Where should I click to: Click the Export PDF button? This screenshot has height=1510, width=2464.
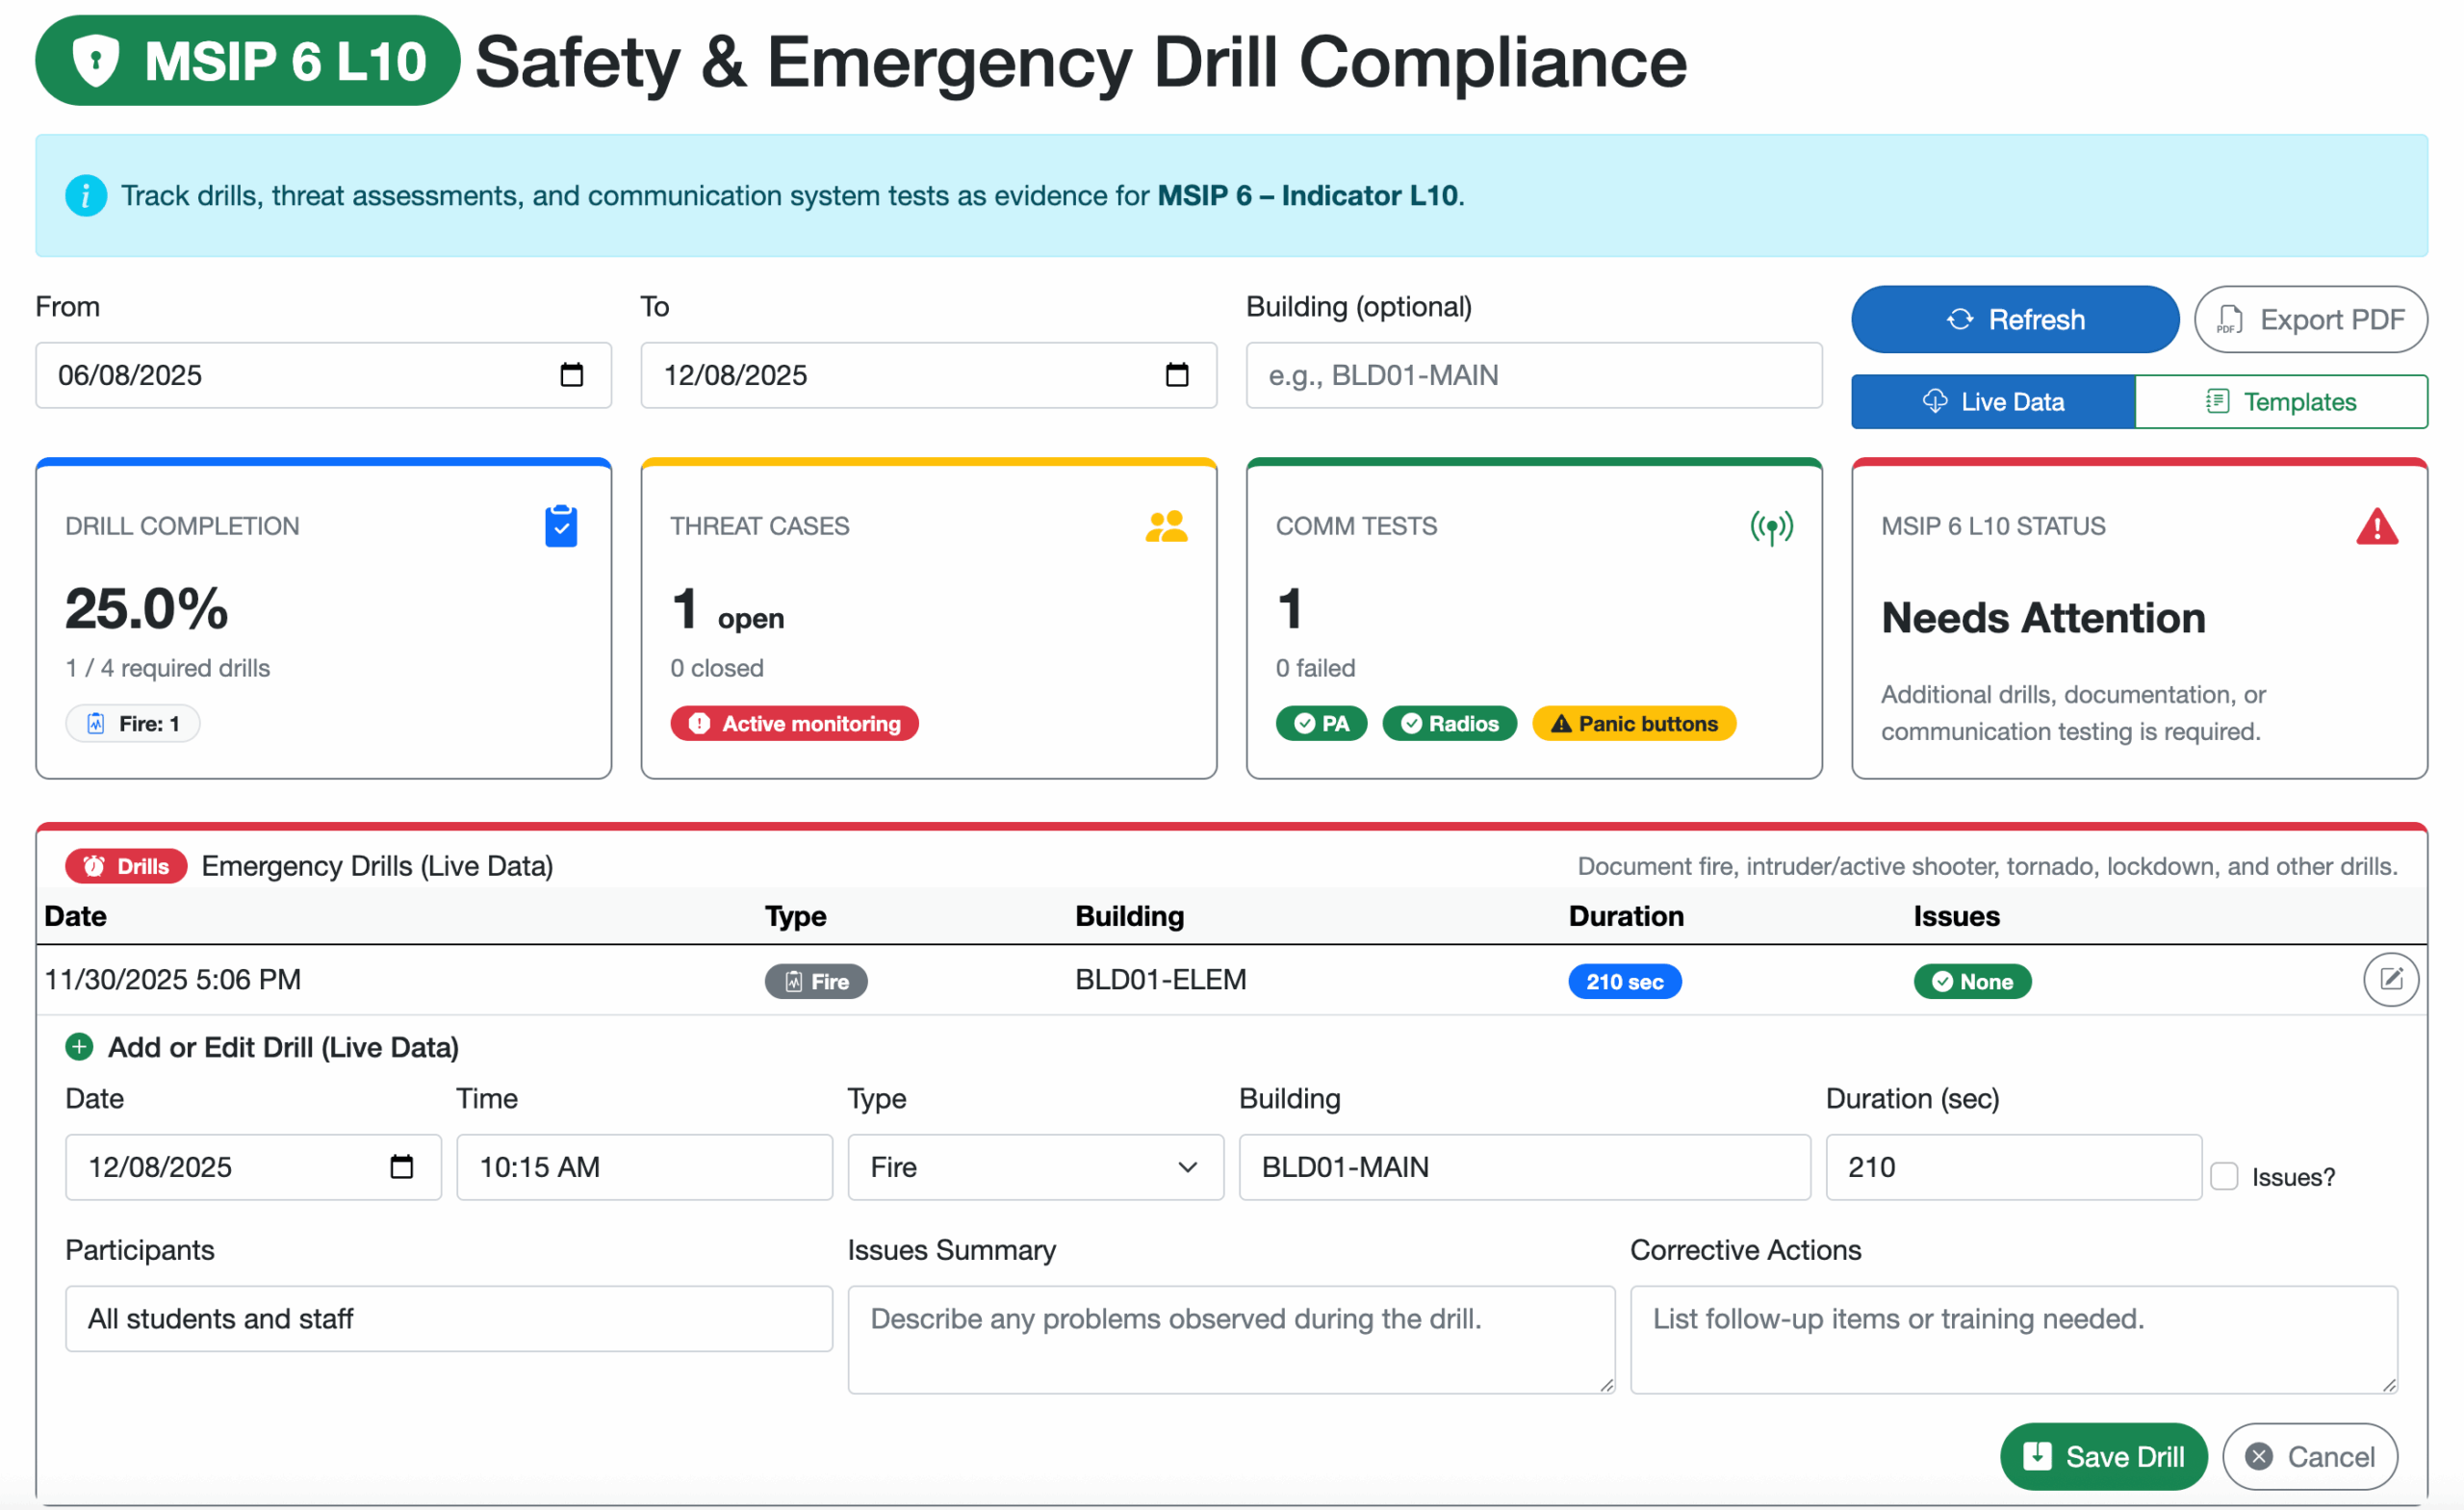pos(2310,319)
